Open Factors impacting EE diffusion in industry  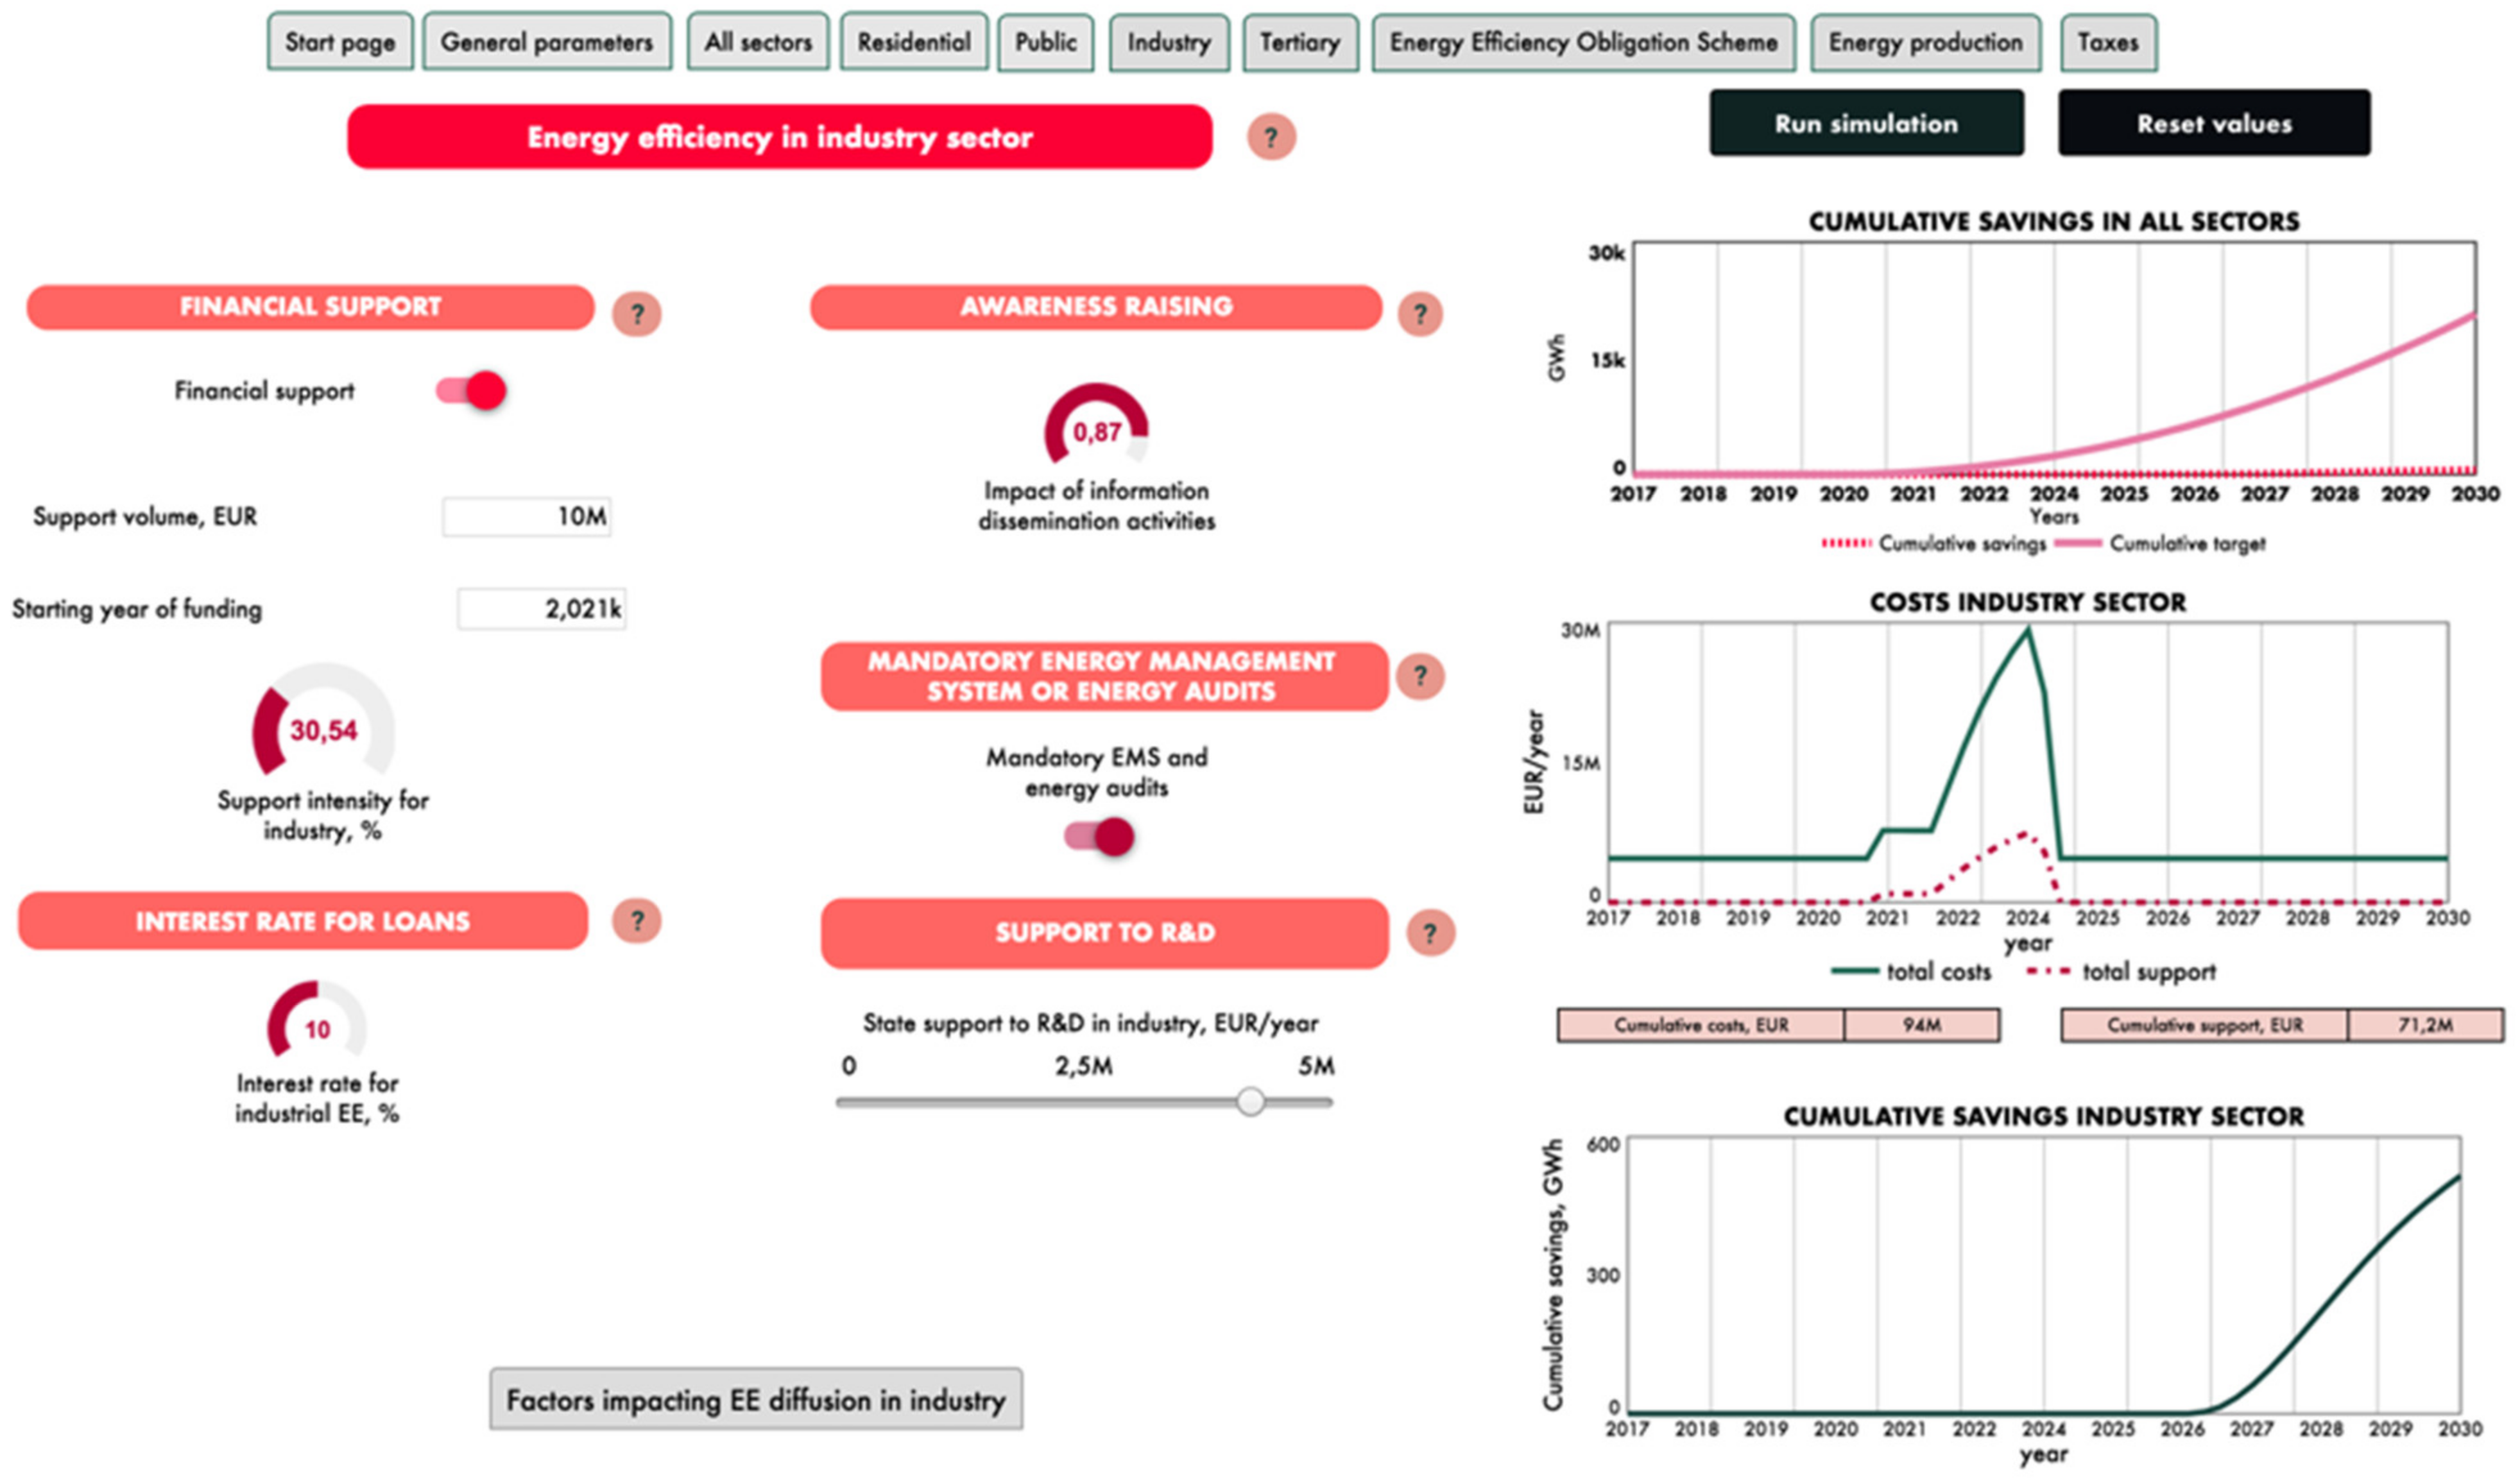click(x=755, y=1399)
